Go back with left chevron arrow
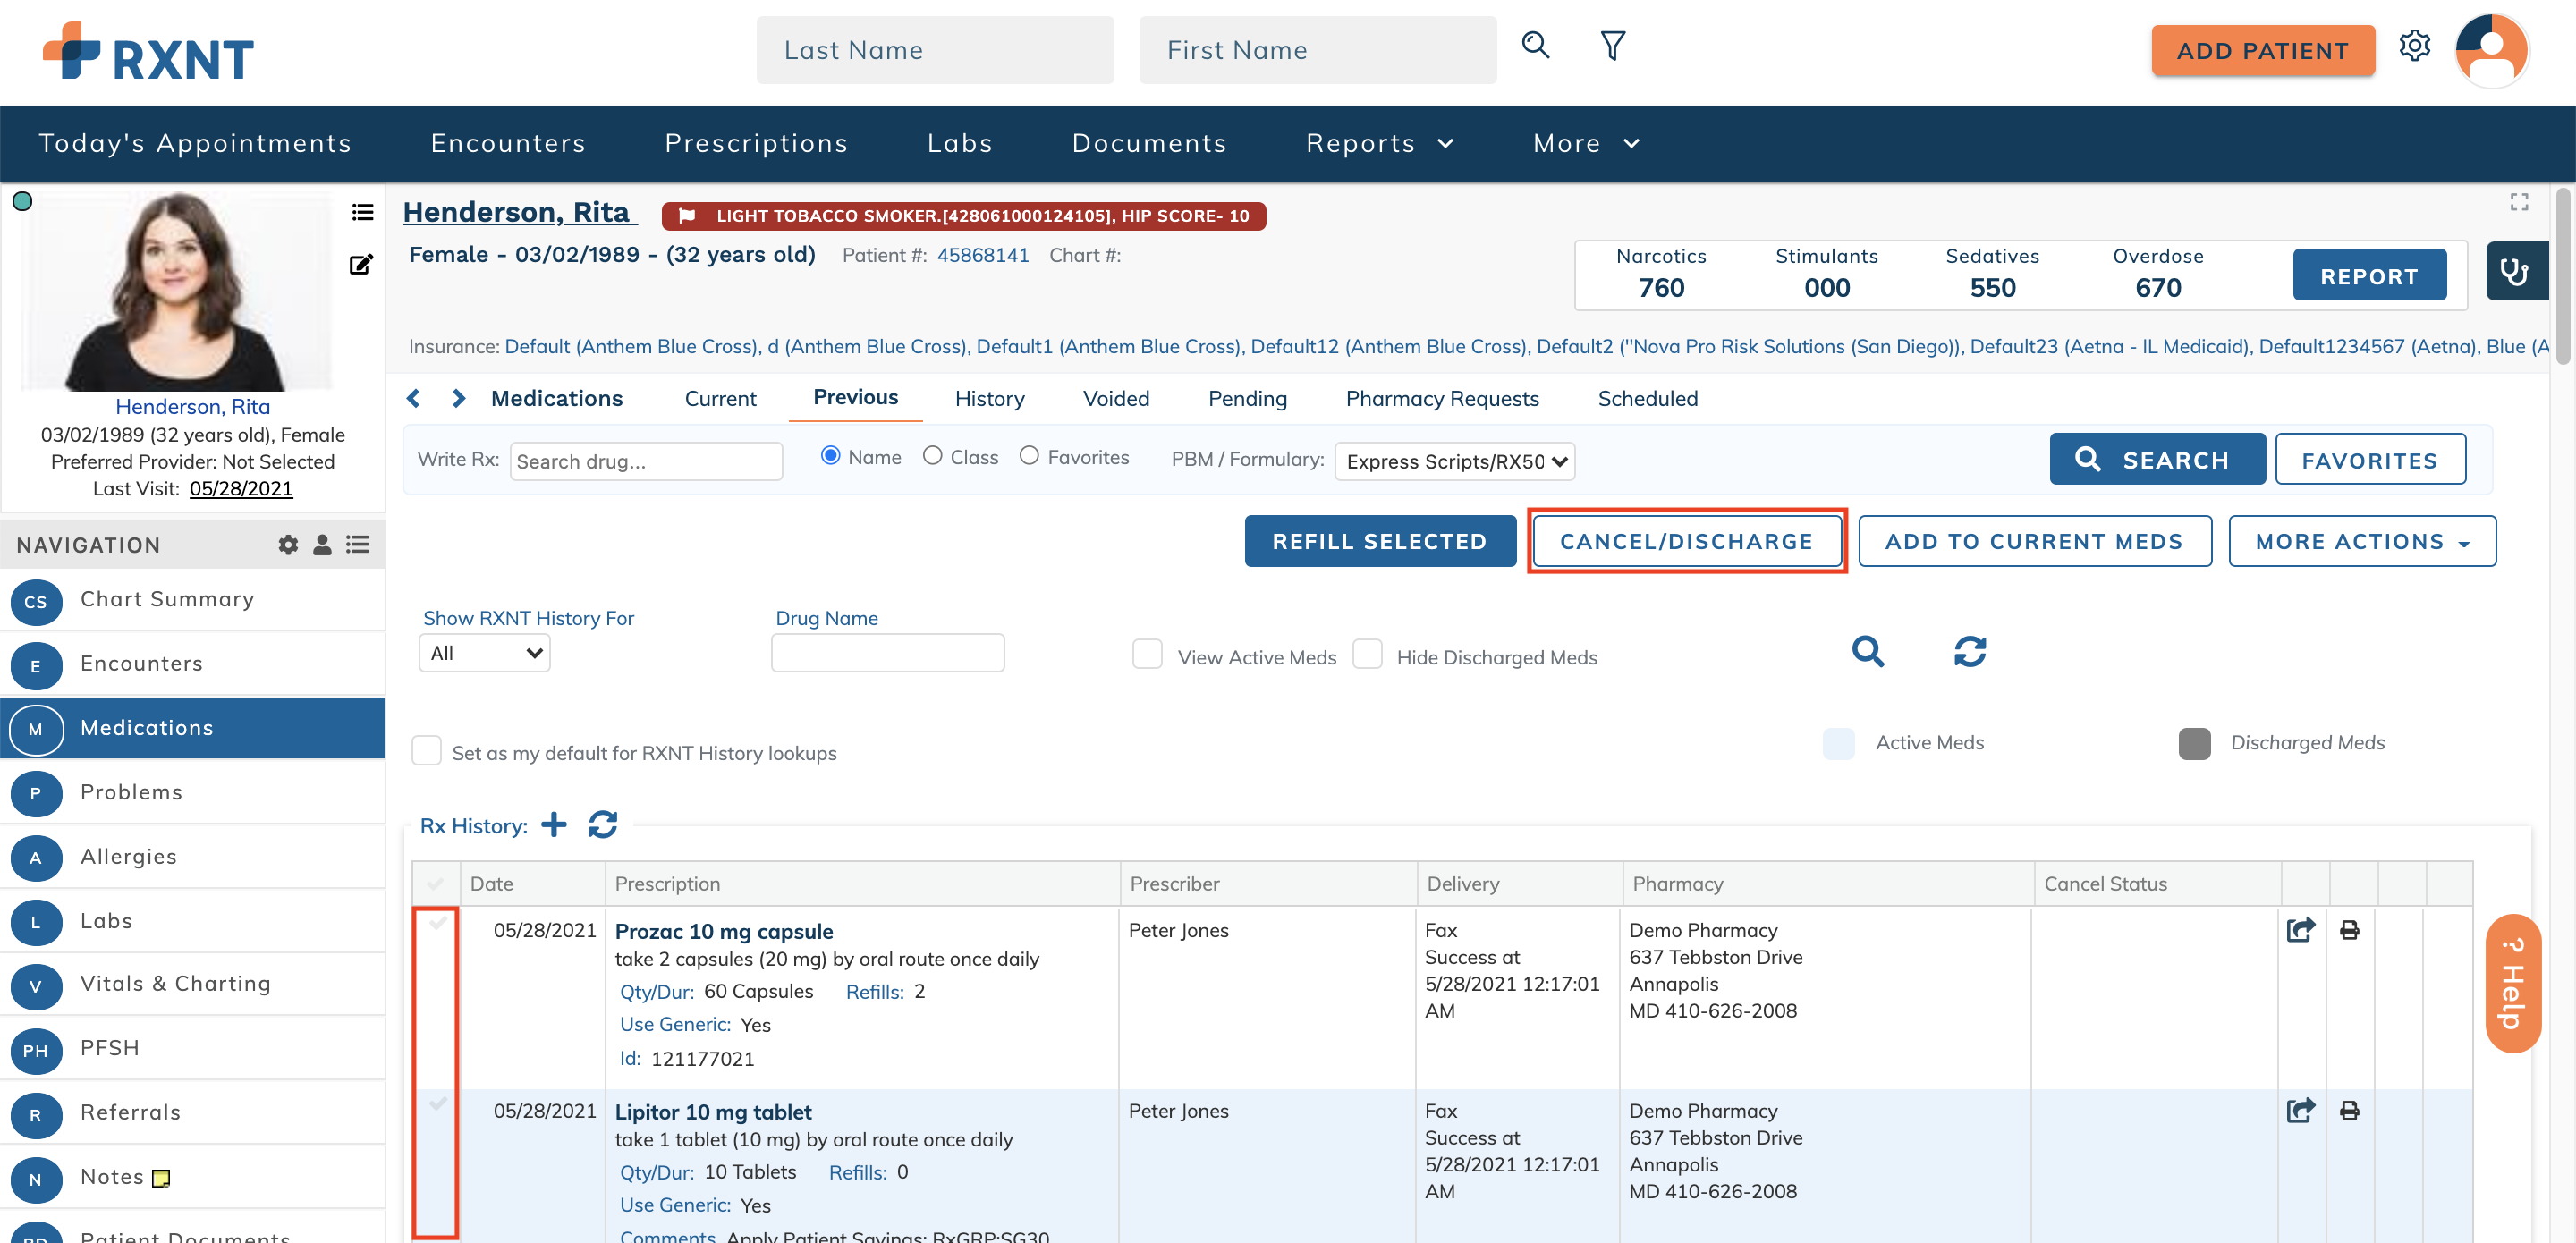2576x1243 pixels. click(x=414, y=398)
